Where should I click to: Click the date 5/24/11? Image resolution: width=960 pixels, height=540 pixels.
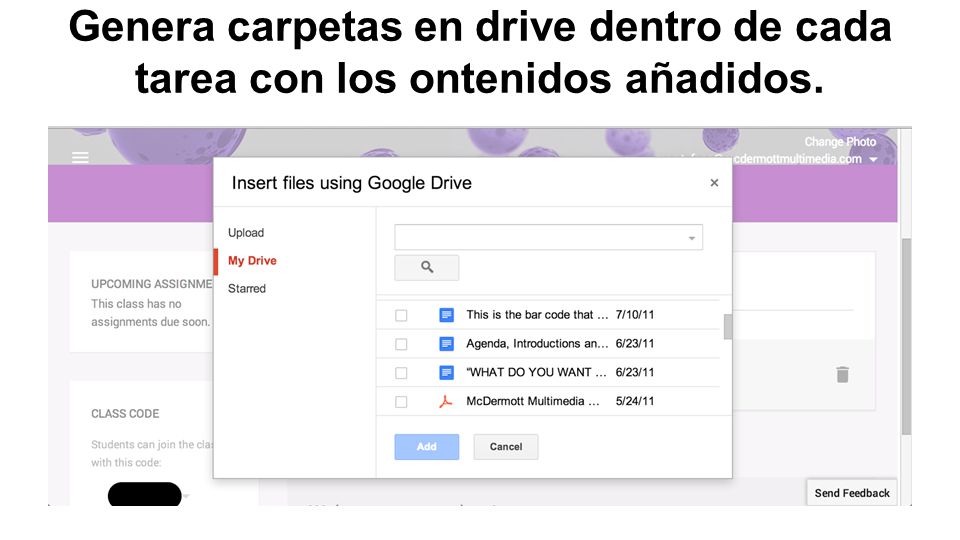pyautogui.click(x=635, y=401)
